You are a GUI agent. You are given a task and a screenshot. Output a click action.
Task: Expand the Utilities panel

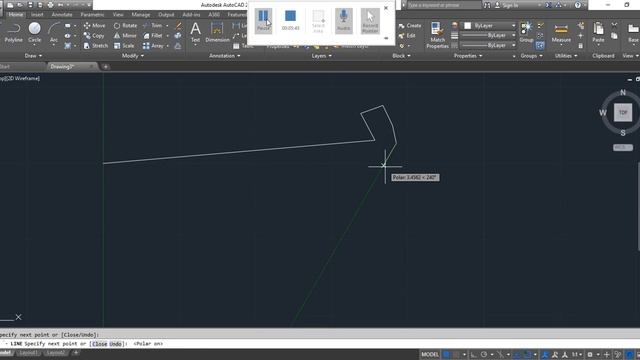pos(566,56)
